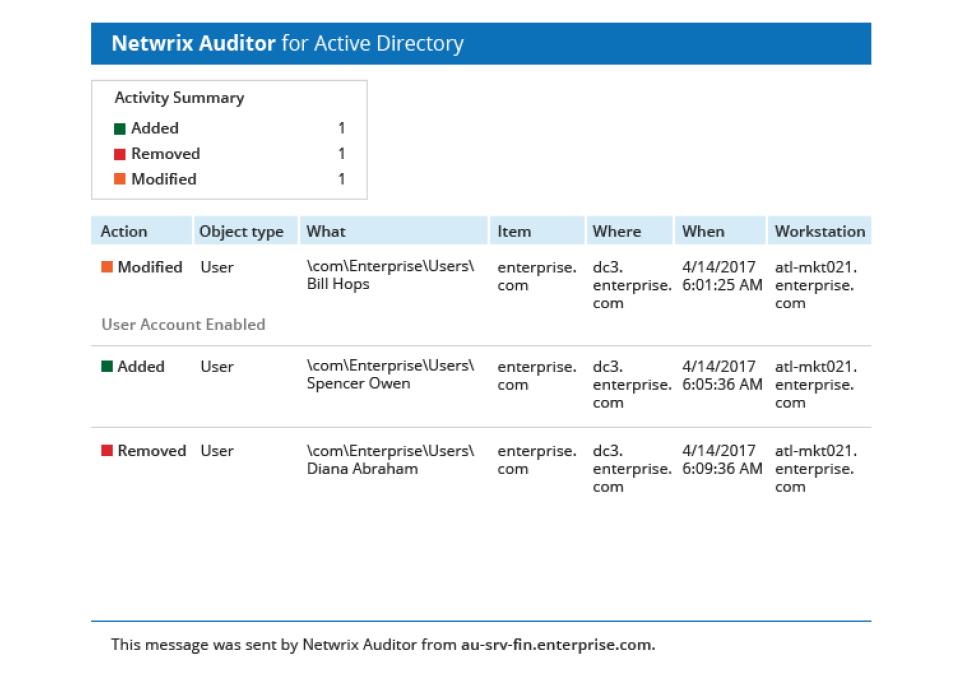Click the Removed action text in table
The width and height of the screenshot is (960, 675).
pyautogui.click(x=152, y=451)
